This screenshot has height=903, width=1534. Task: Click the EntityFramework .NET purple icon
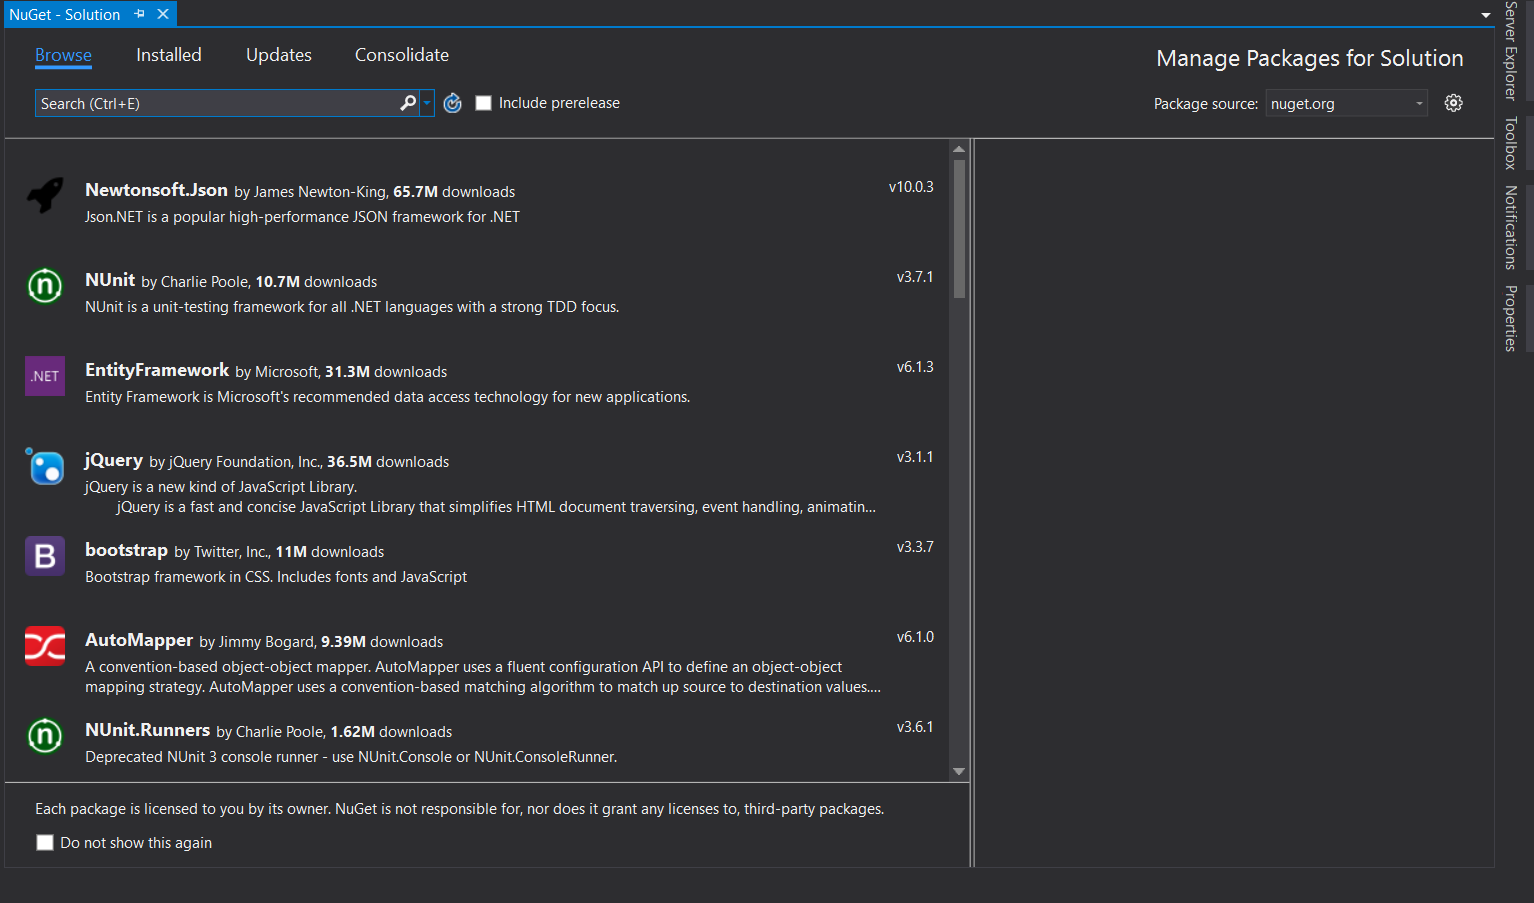[x=45, y=376]
